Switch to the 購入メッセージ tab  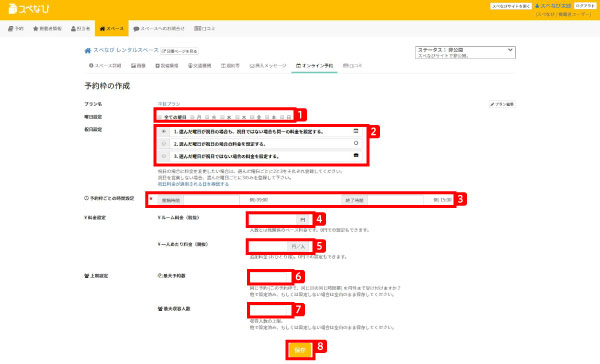(x=268, y=66)
